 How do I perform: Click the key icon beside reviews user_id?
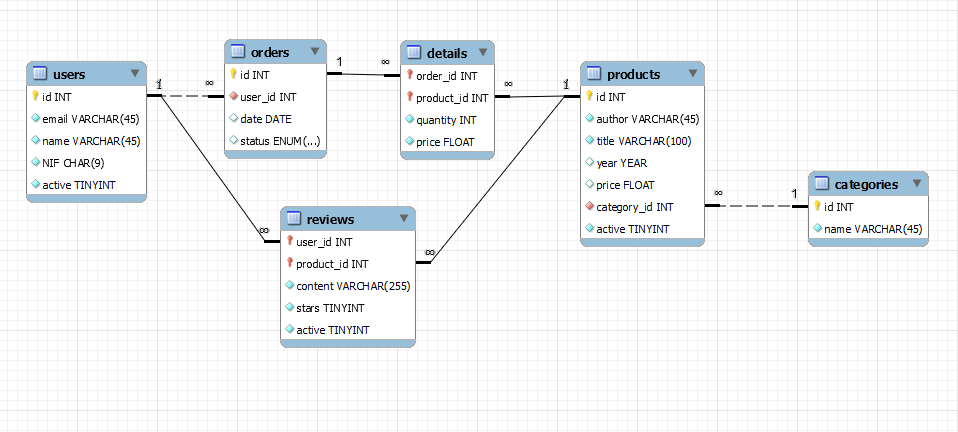pos(290,241)
